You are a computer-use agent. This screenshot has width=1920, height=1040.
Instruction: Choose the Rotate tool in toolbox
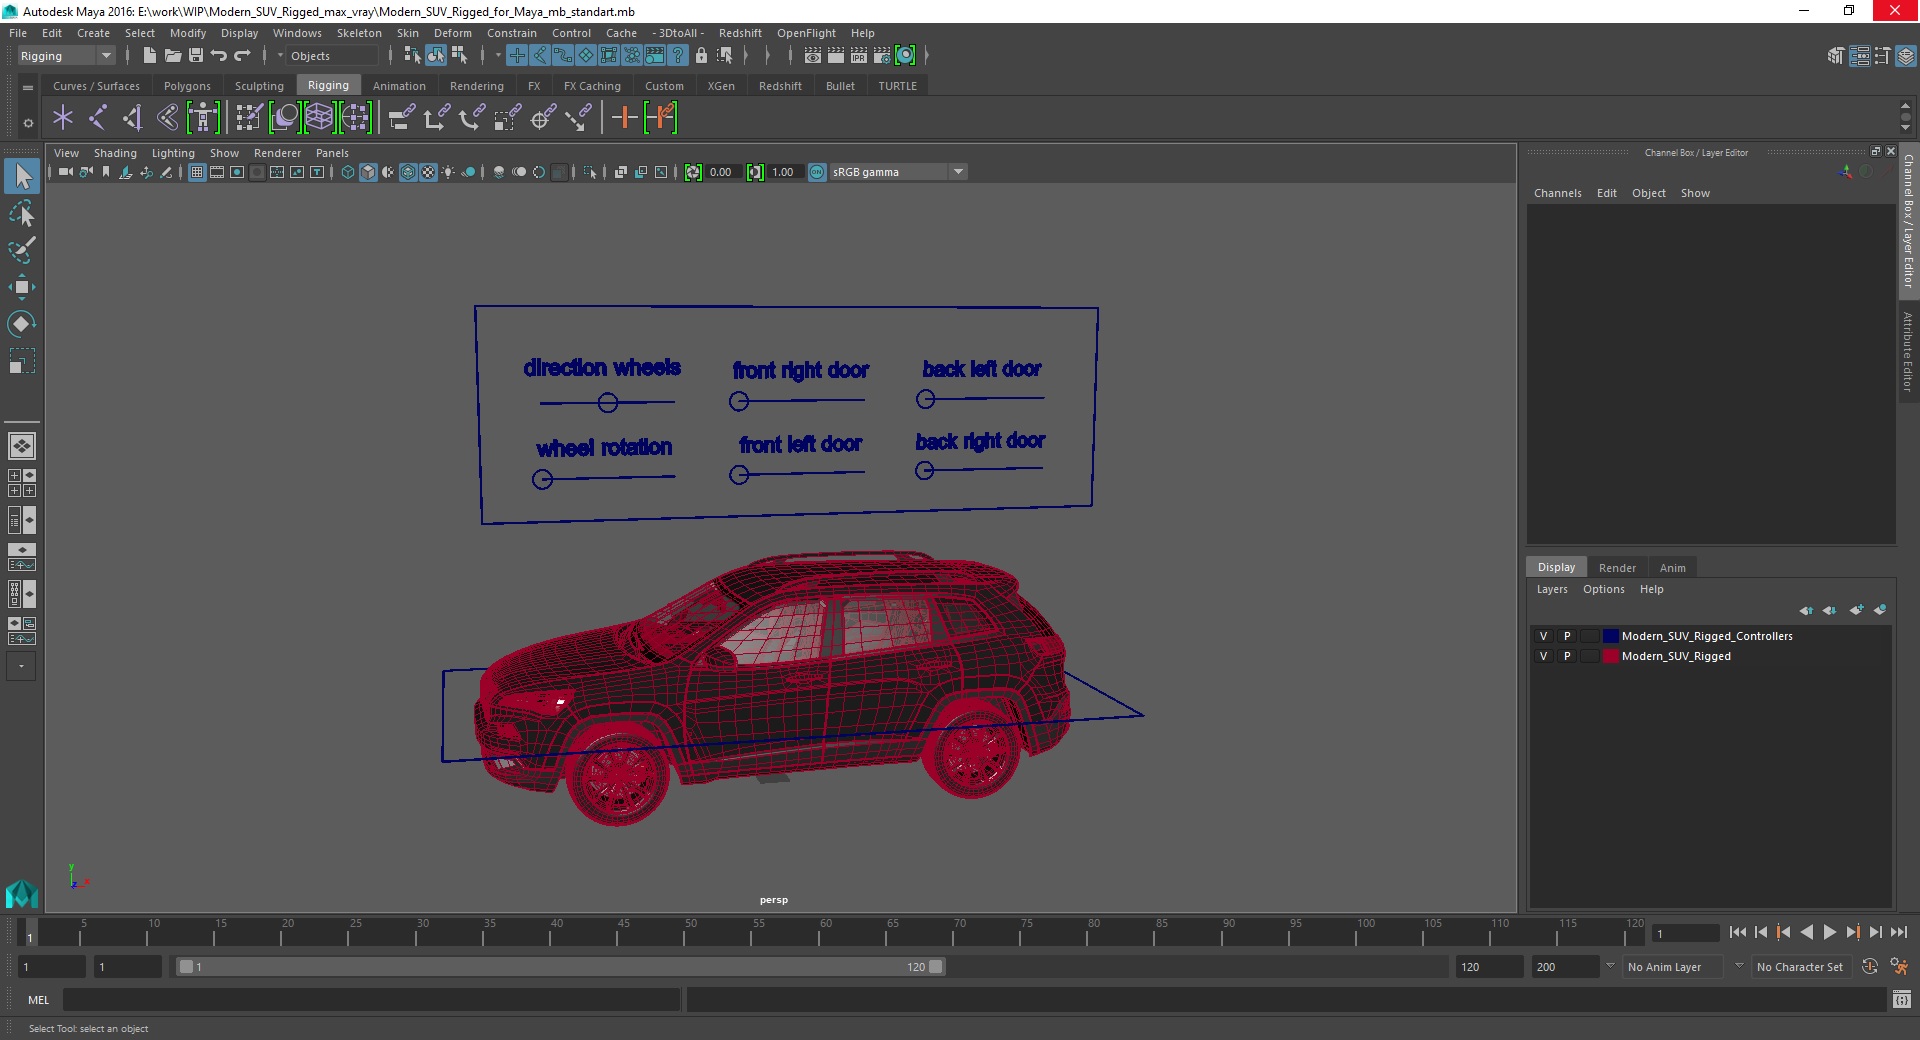(22, 323)
